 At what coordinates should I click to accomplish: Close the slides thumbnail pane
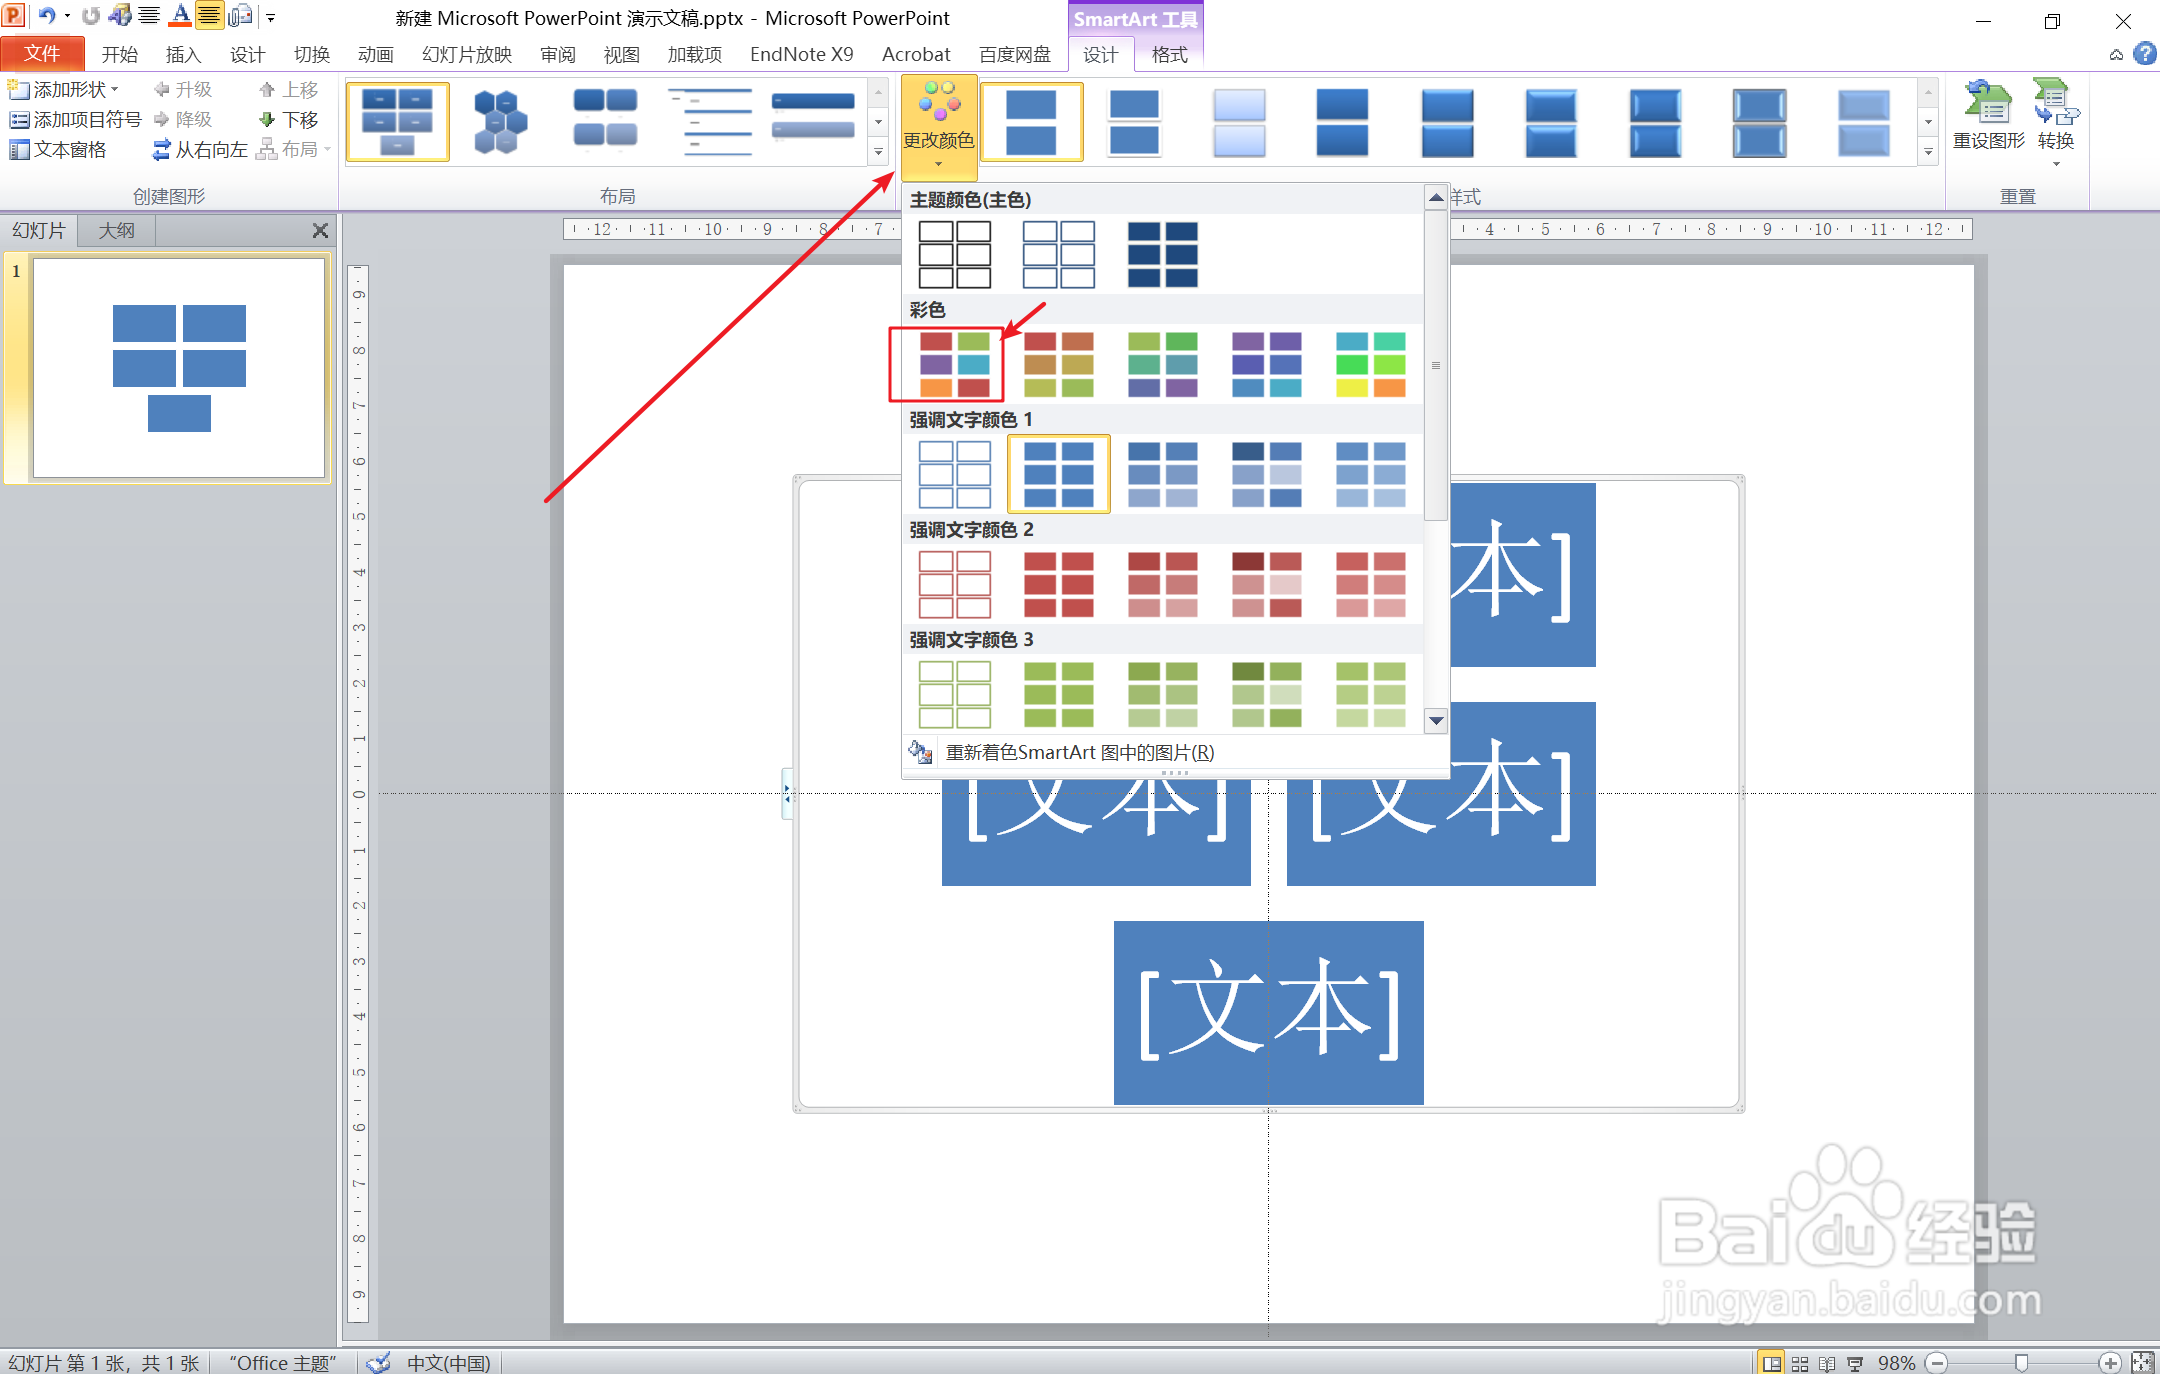pos(320,230)
